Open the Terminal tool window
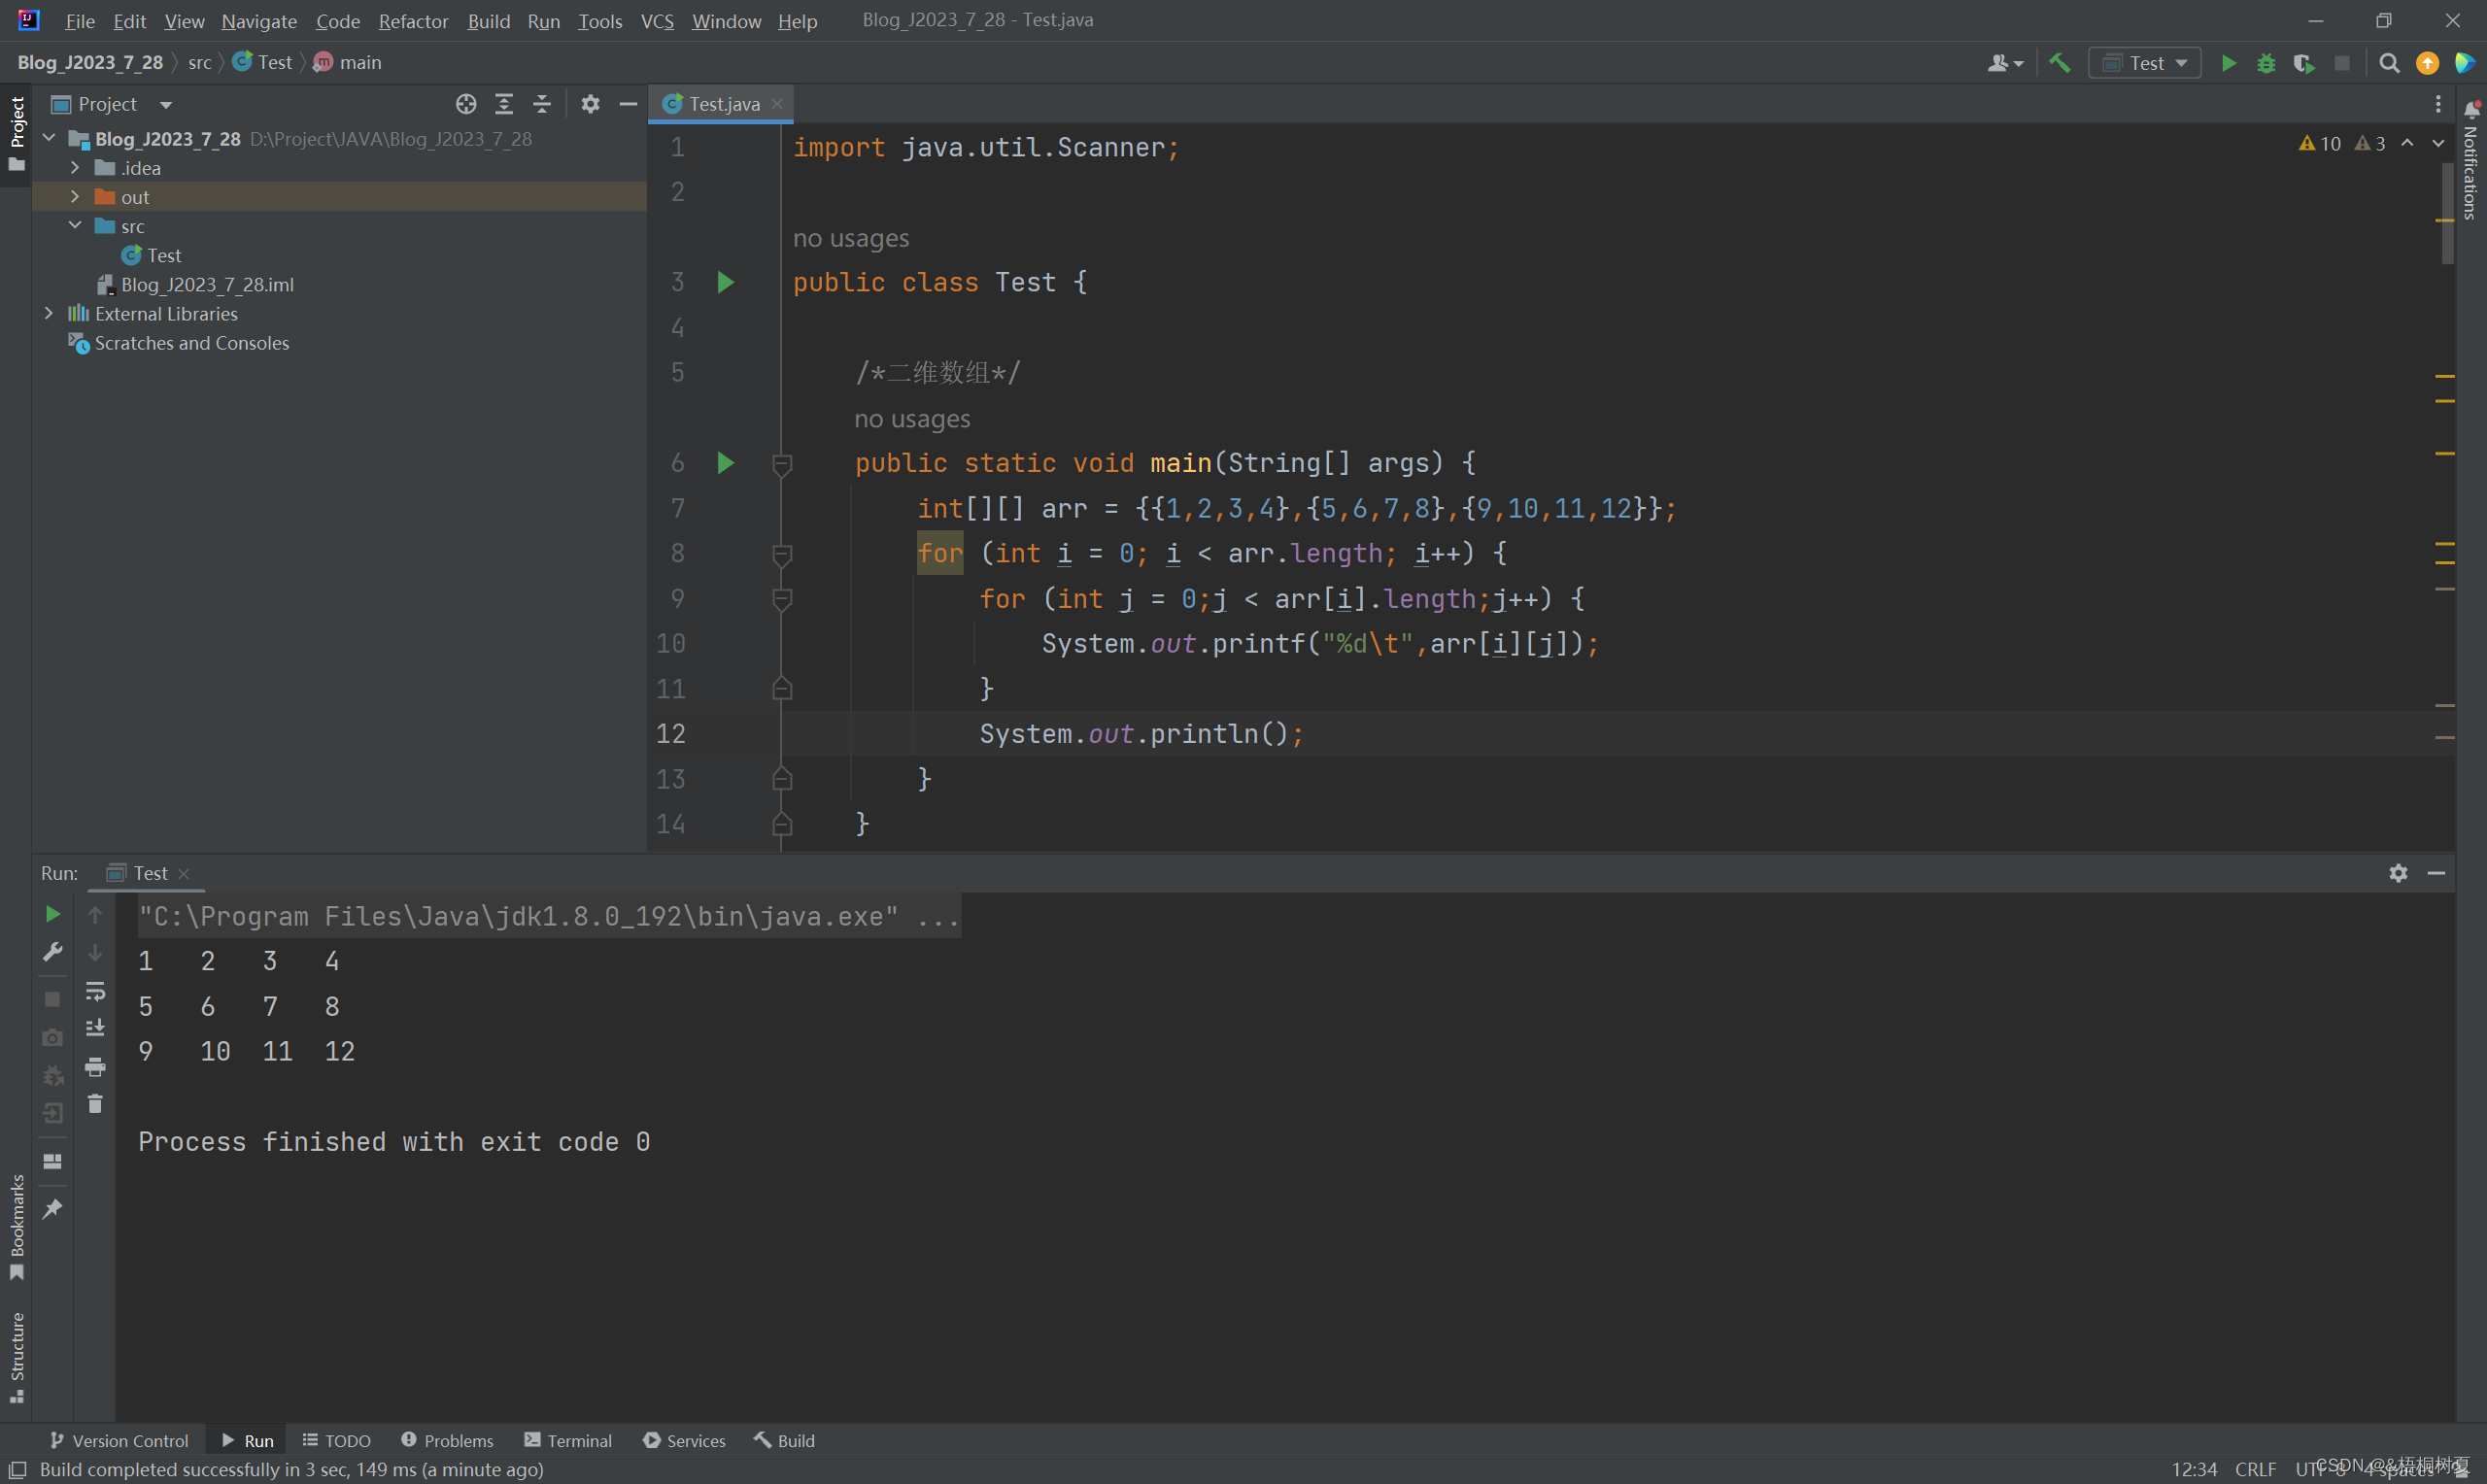This screenshot has width=2487, height=1484. [568, 1440]
